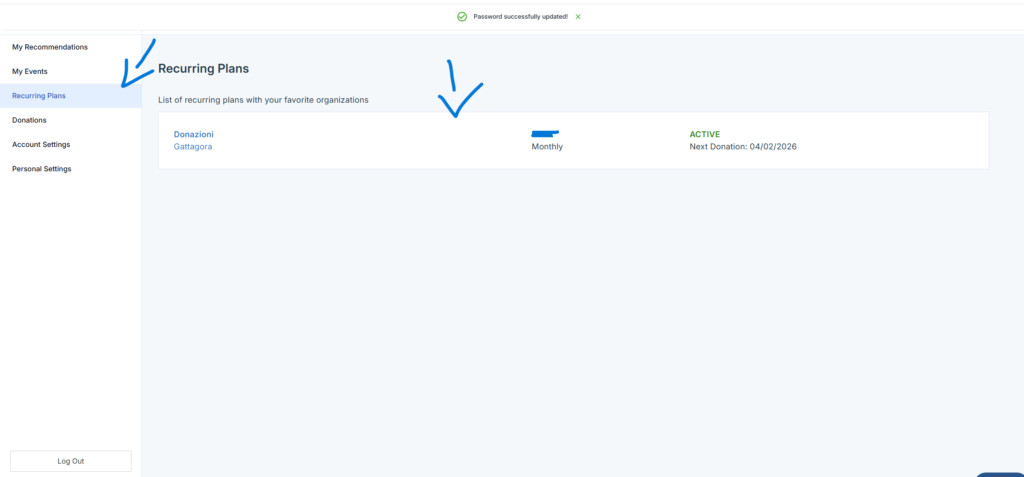Click the redacted donation amount

point(545,133)
